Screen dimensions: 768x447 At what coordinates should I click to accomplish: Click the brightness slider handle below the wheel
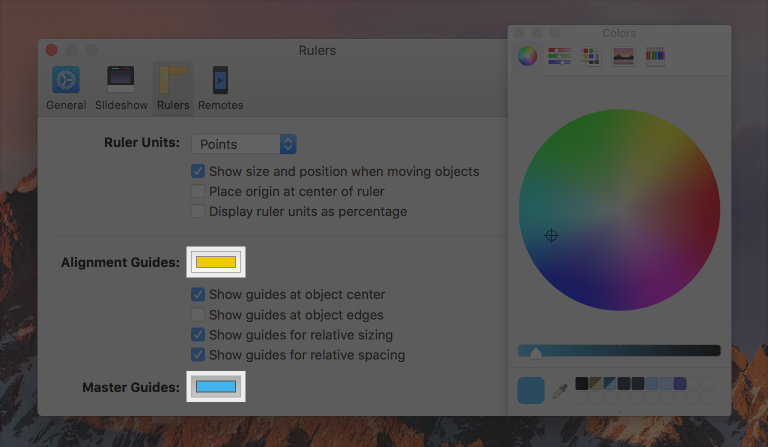point(536,353)
